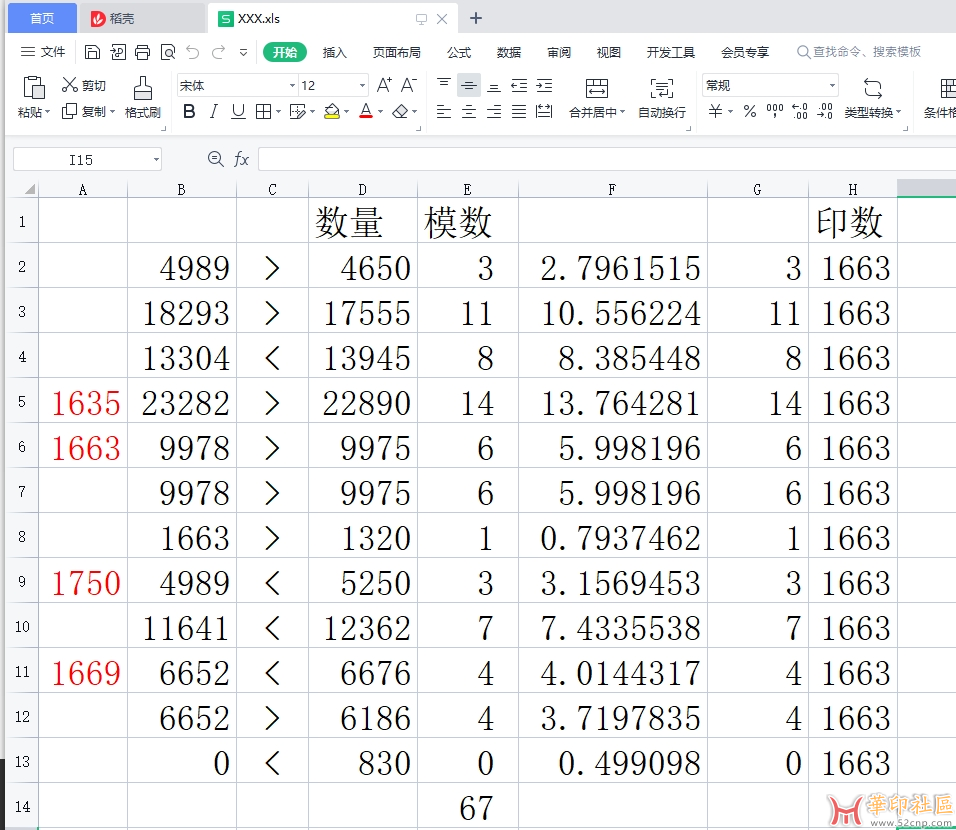Switch to the 视图 ribbon tab
Viewport: 956px width, 830px height.
[x=608, y=52]
